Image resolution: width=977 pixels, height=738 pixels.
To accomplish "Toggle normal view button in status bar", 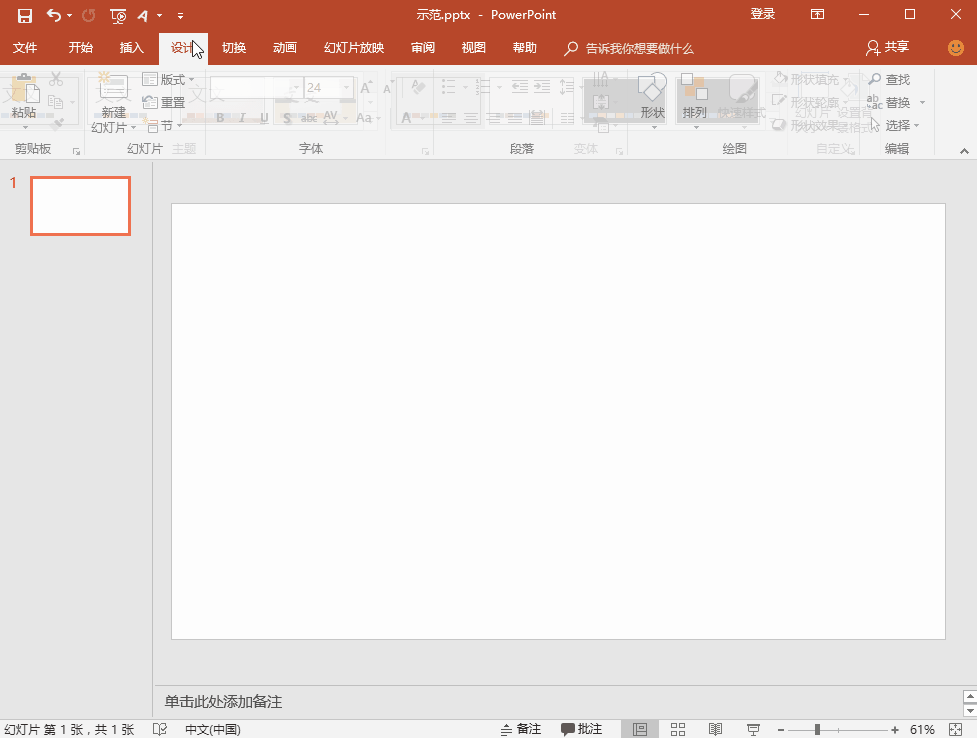I will [x=640, y=729].
